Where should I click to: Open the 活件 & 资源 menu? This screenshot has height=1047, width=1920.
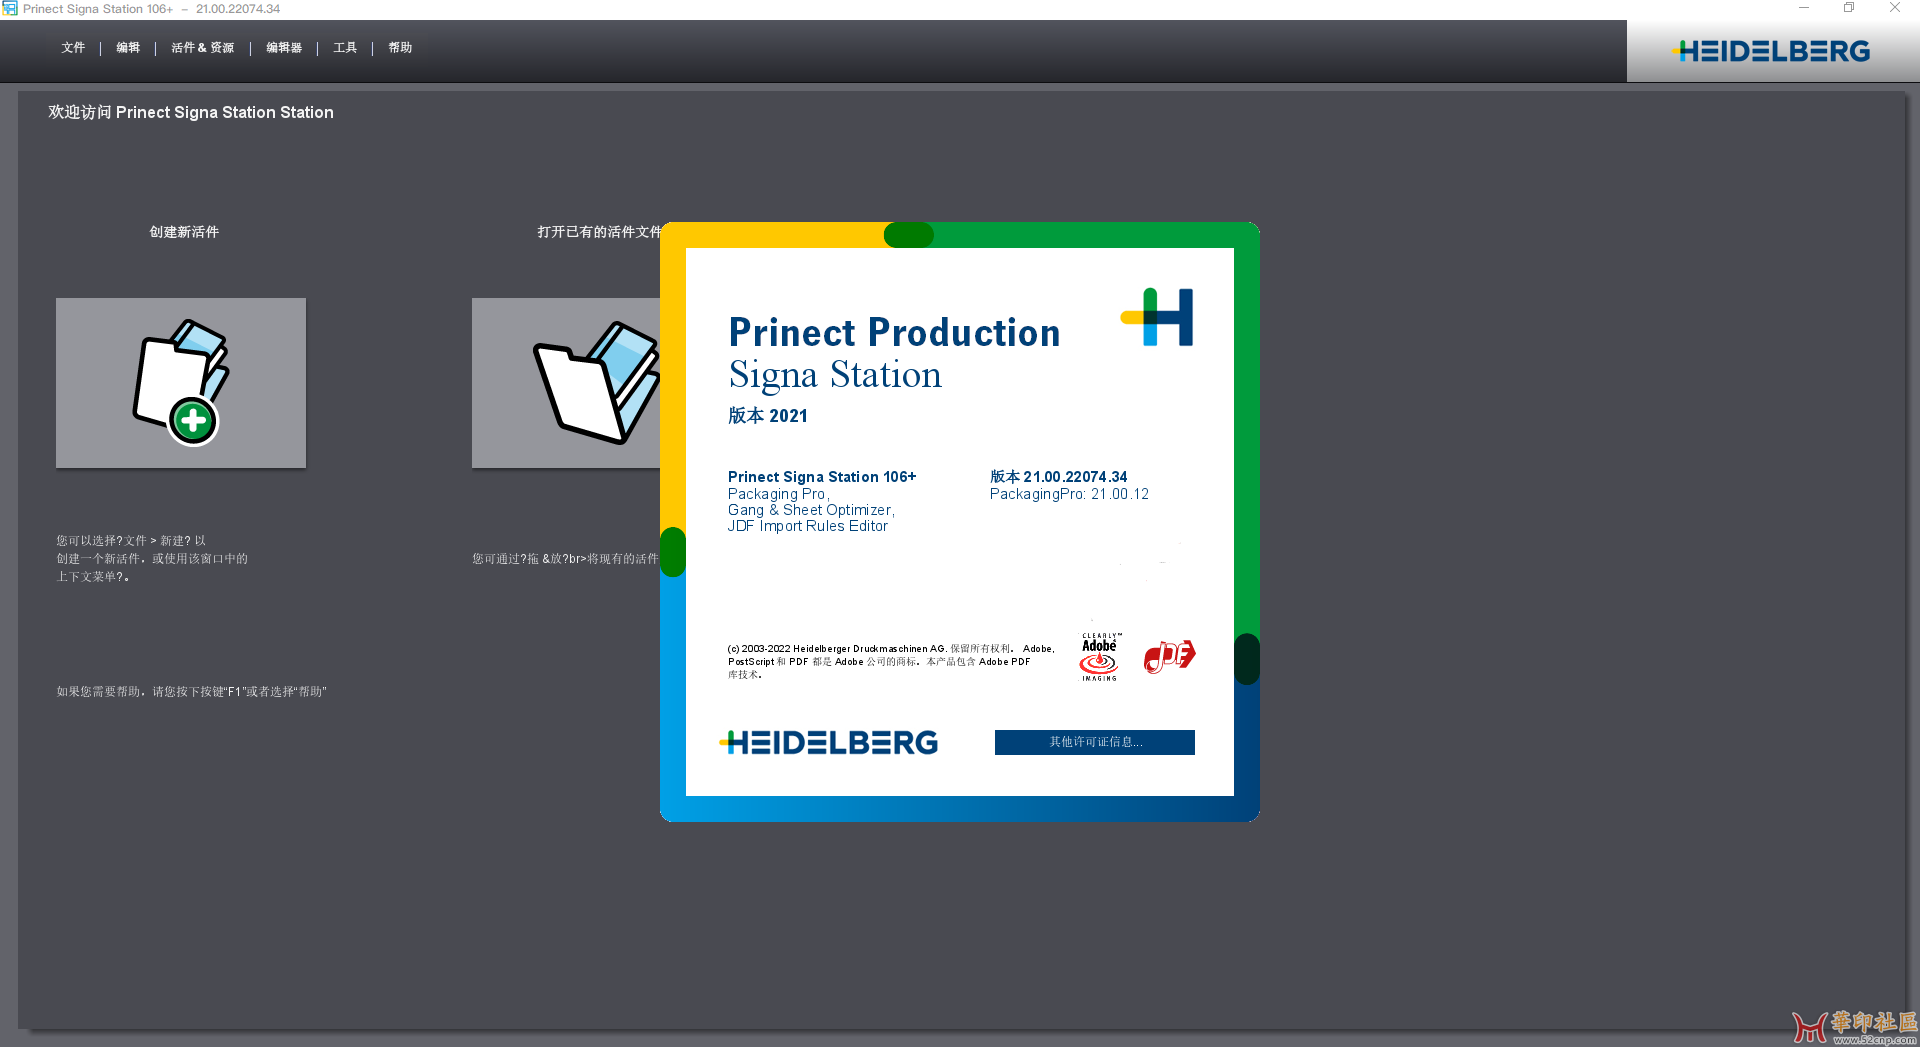pos(202,48)
